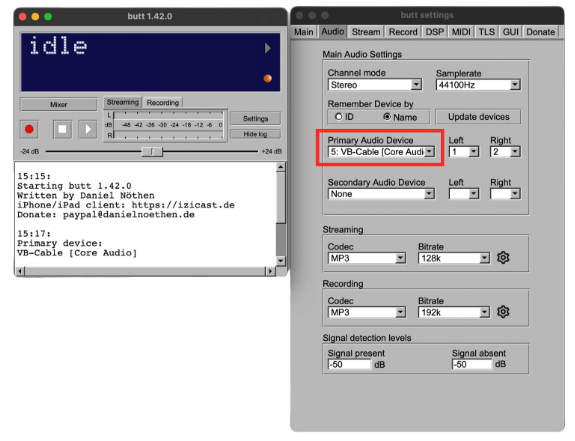Open the Streaming Codec dropdown
This screenshot has height=441, width=575.
[x=367, y=258]
